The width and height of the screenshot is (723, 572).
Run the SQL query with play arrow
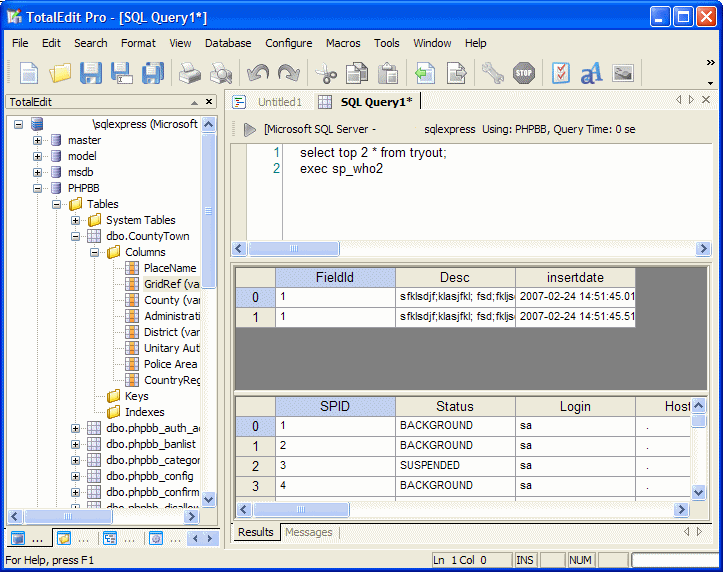[249, 130]
